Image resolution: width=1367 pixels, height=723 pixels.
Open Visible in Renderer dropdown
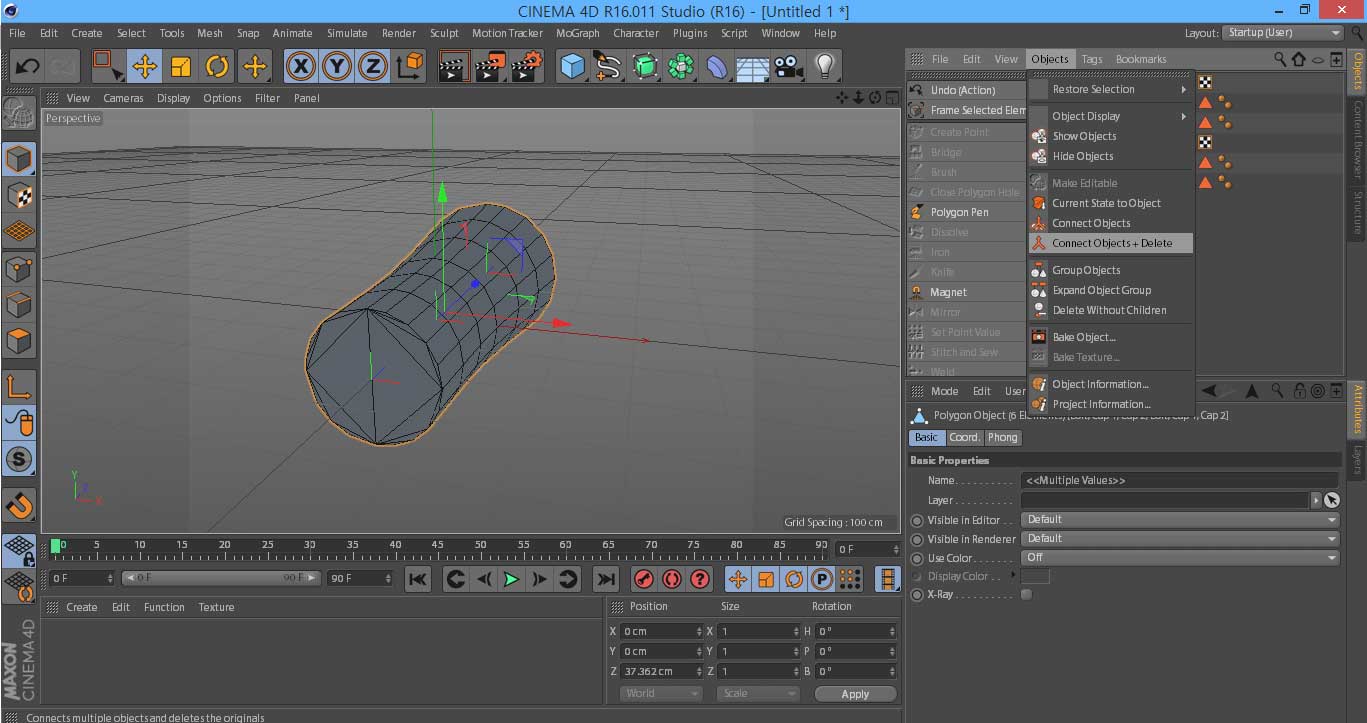tap(1180, 539)
